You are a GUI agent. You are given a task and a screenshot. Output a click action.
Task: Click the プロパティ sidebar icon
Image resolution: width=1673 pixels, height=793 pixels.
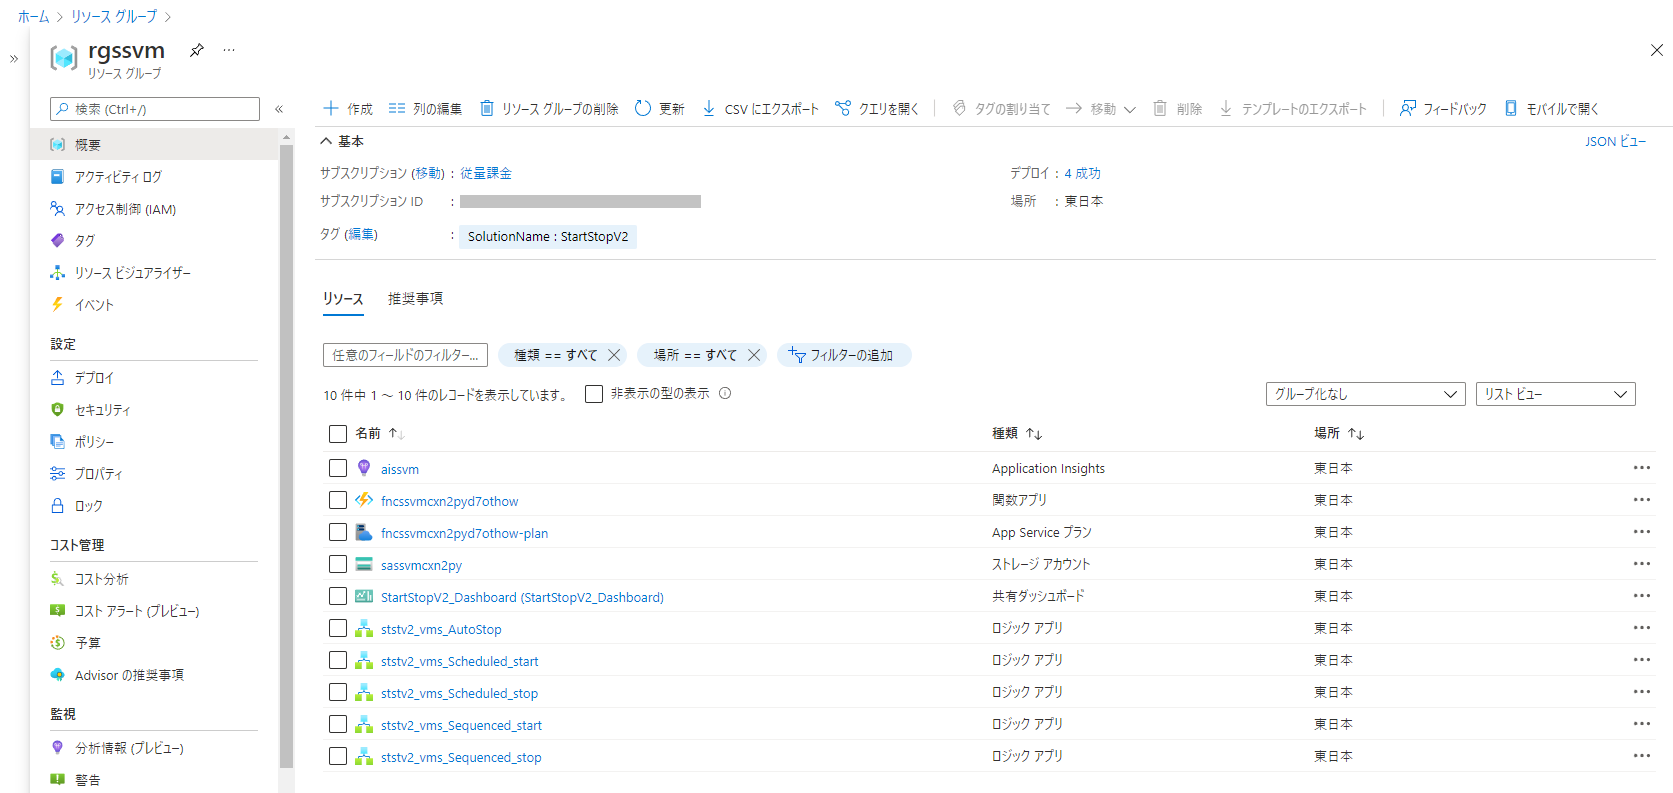coord(58,473)
